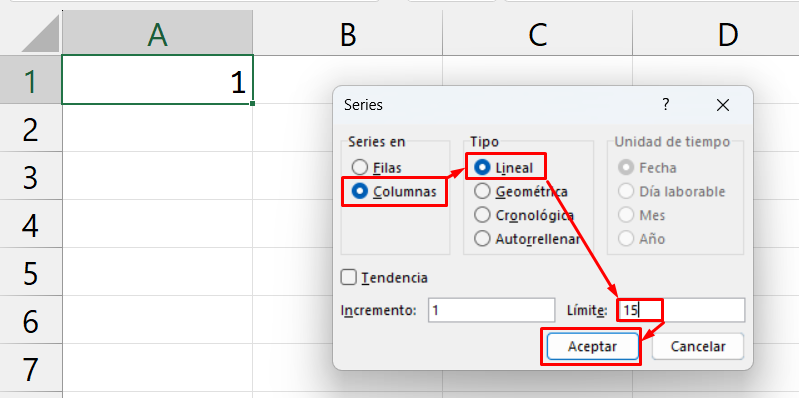
Task: Close the Series dialog with X
Action: [x=723, y=105]
